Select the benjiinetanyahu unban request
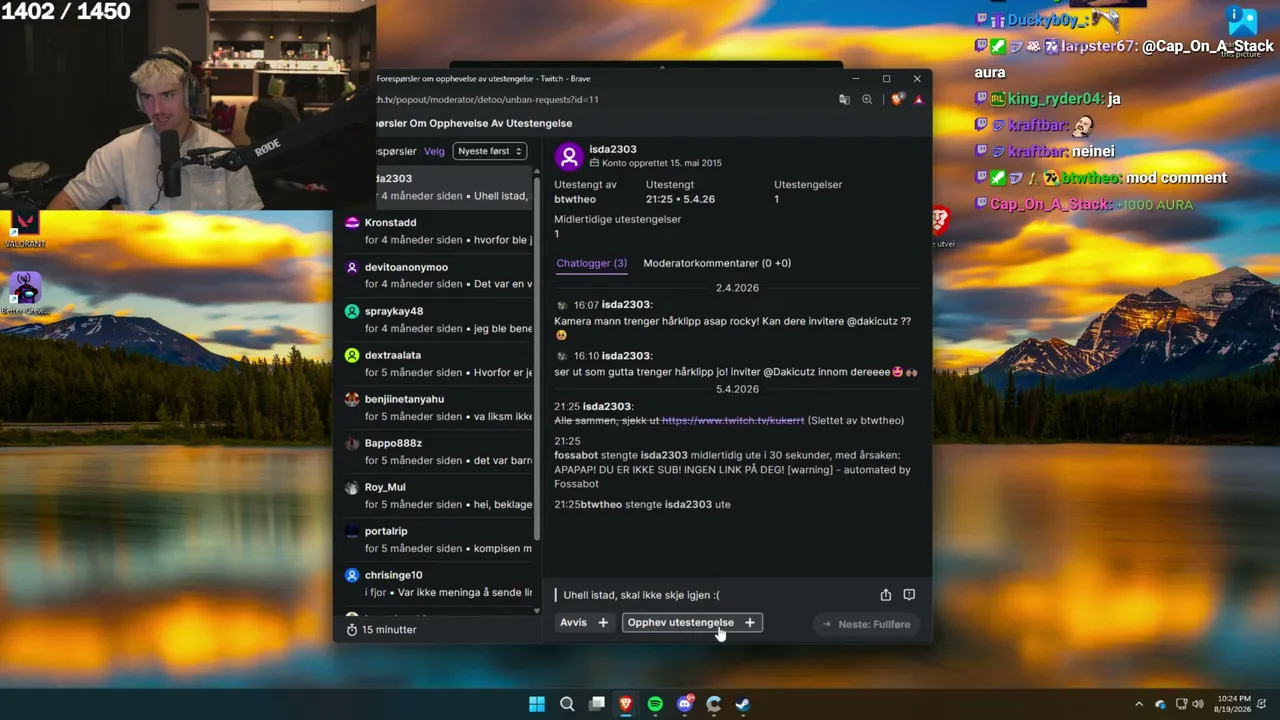 coord(438,407)
